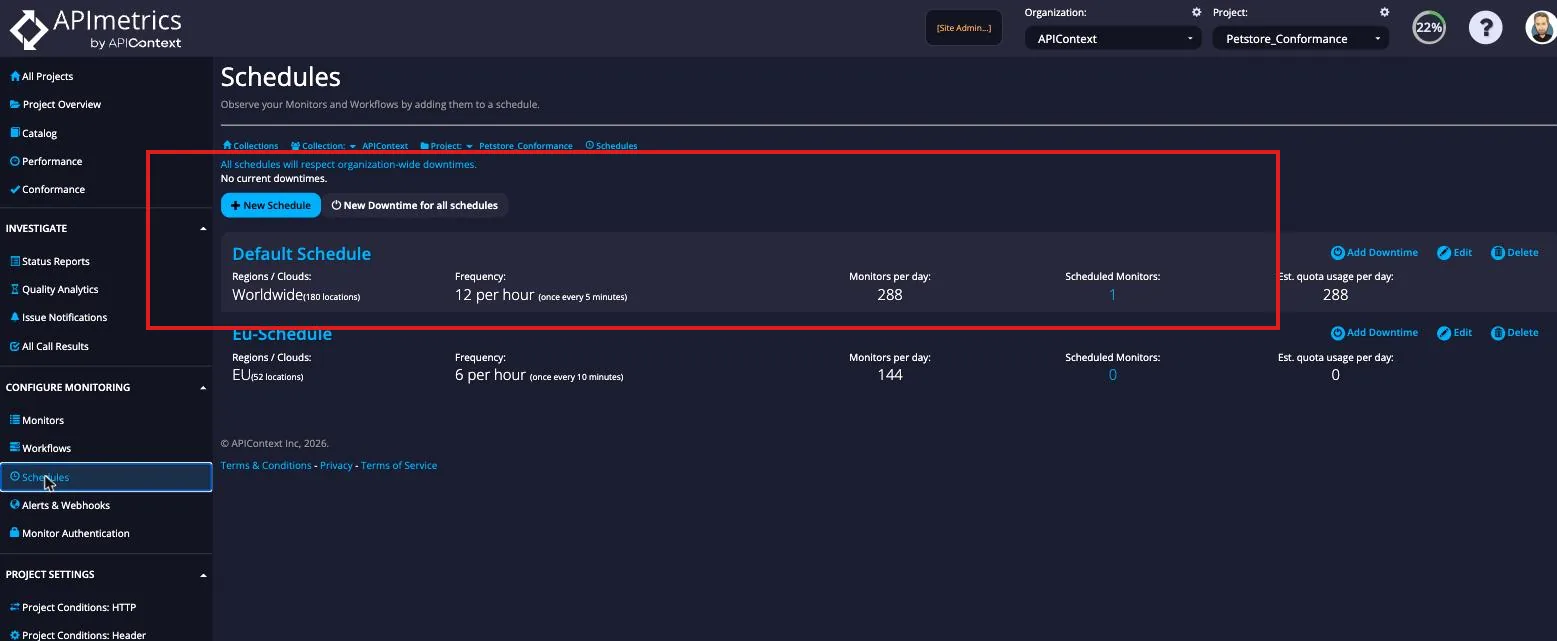This screenshot has width=1557, height=641.
Task: Delete the Eu-Schedule
Action: click(x=1514, y=332)
